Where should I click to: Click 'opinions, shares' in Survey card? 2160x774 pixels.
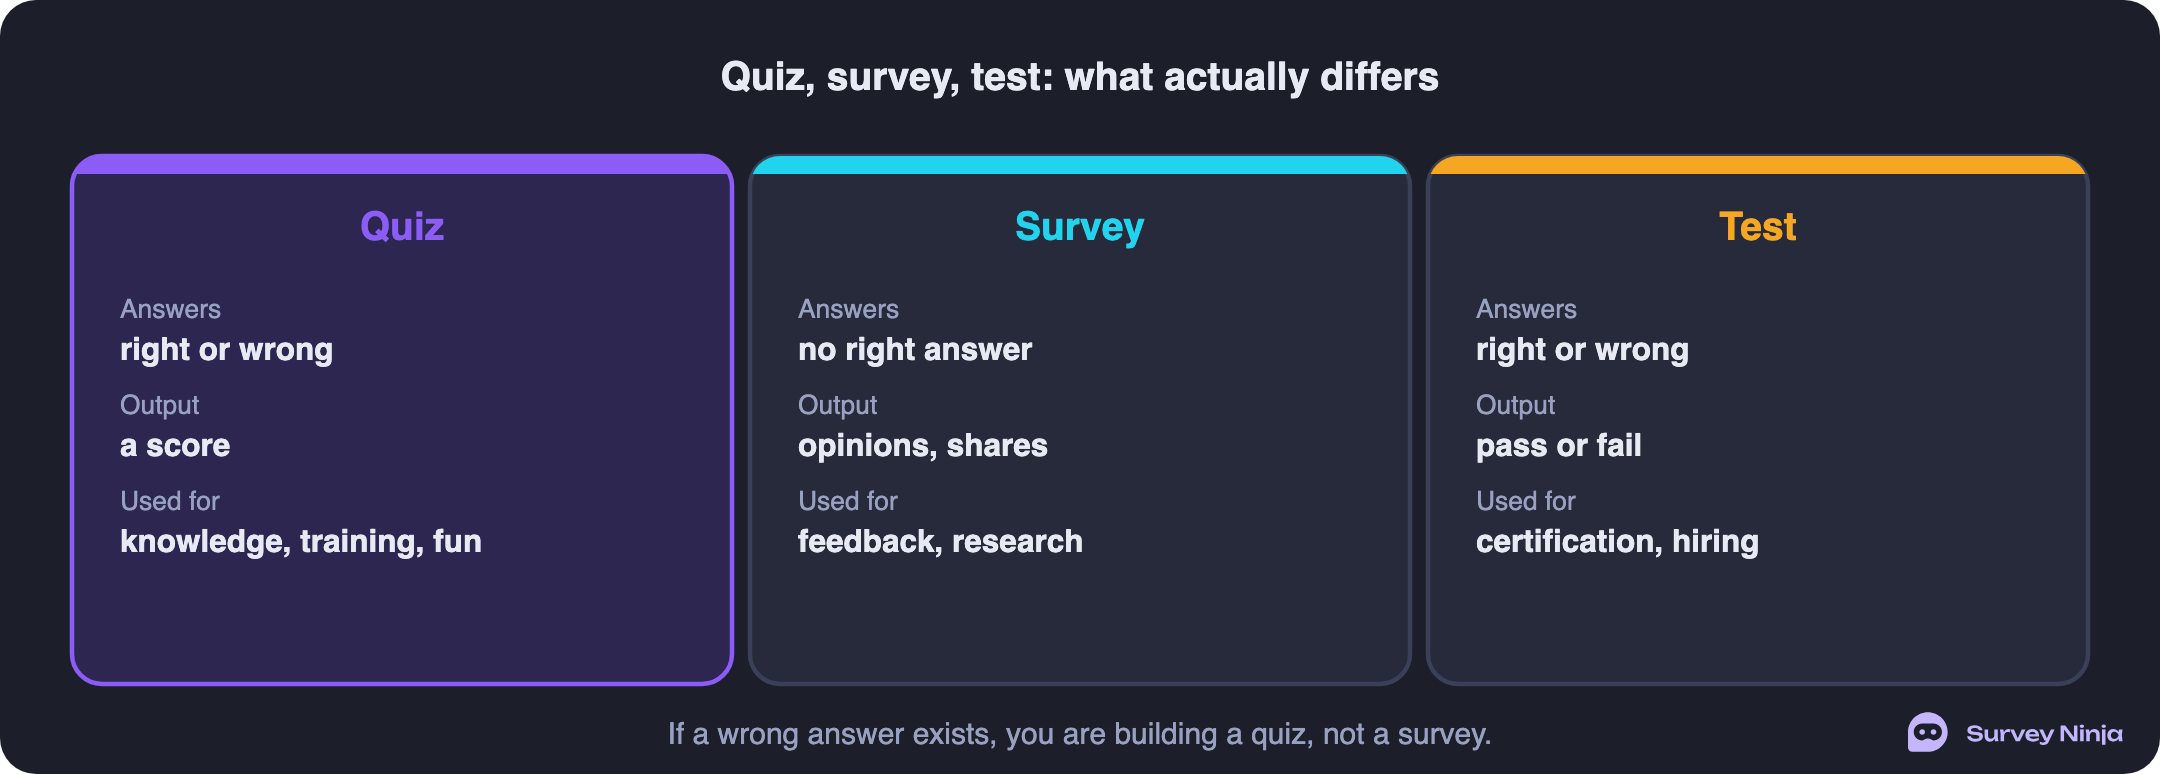point(923,446)
